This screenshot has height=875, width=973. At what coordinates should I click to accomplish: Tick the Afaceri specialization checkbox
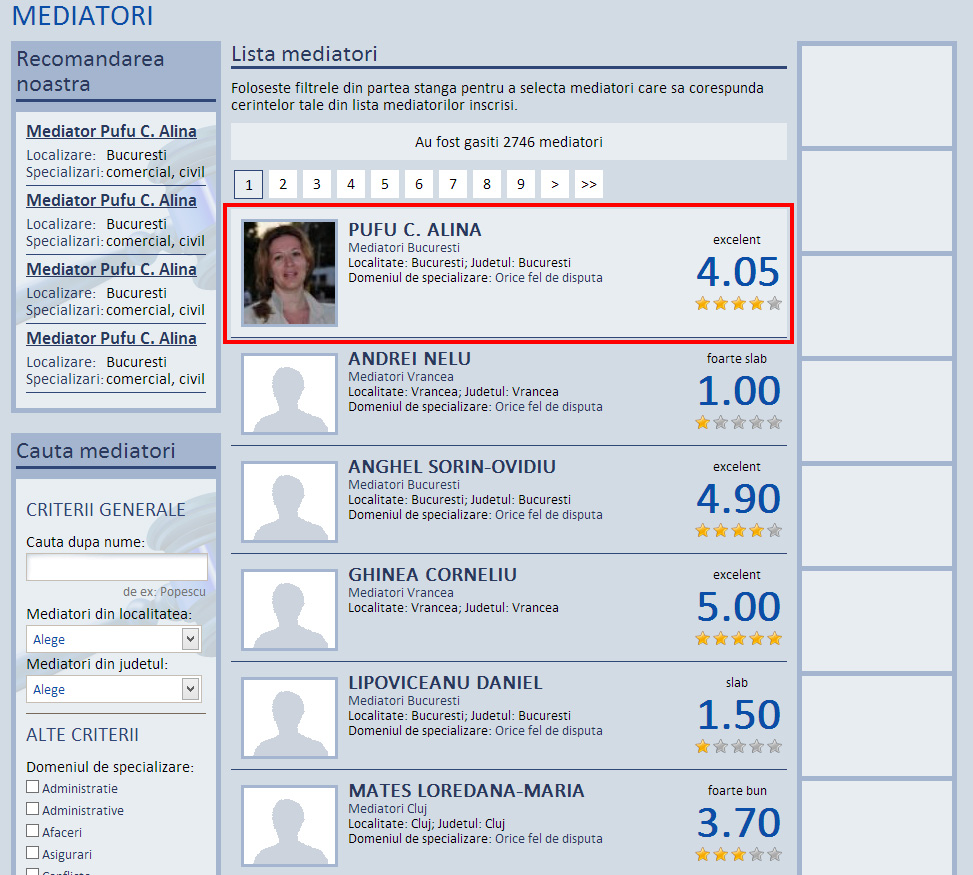pos(33,831)
